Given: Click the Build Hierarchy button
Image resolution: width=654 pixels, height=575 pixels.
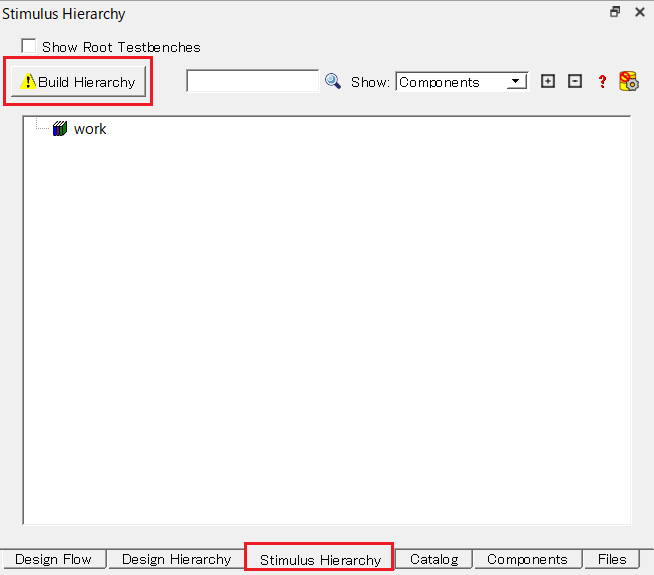Looking at the screenshot, I should 79,82.
